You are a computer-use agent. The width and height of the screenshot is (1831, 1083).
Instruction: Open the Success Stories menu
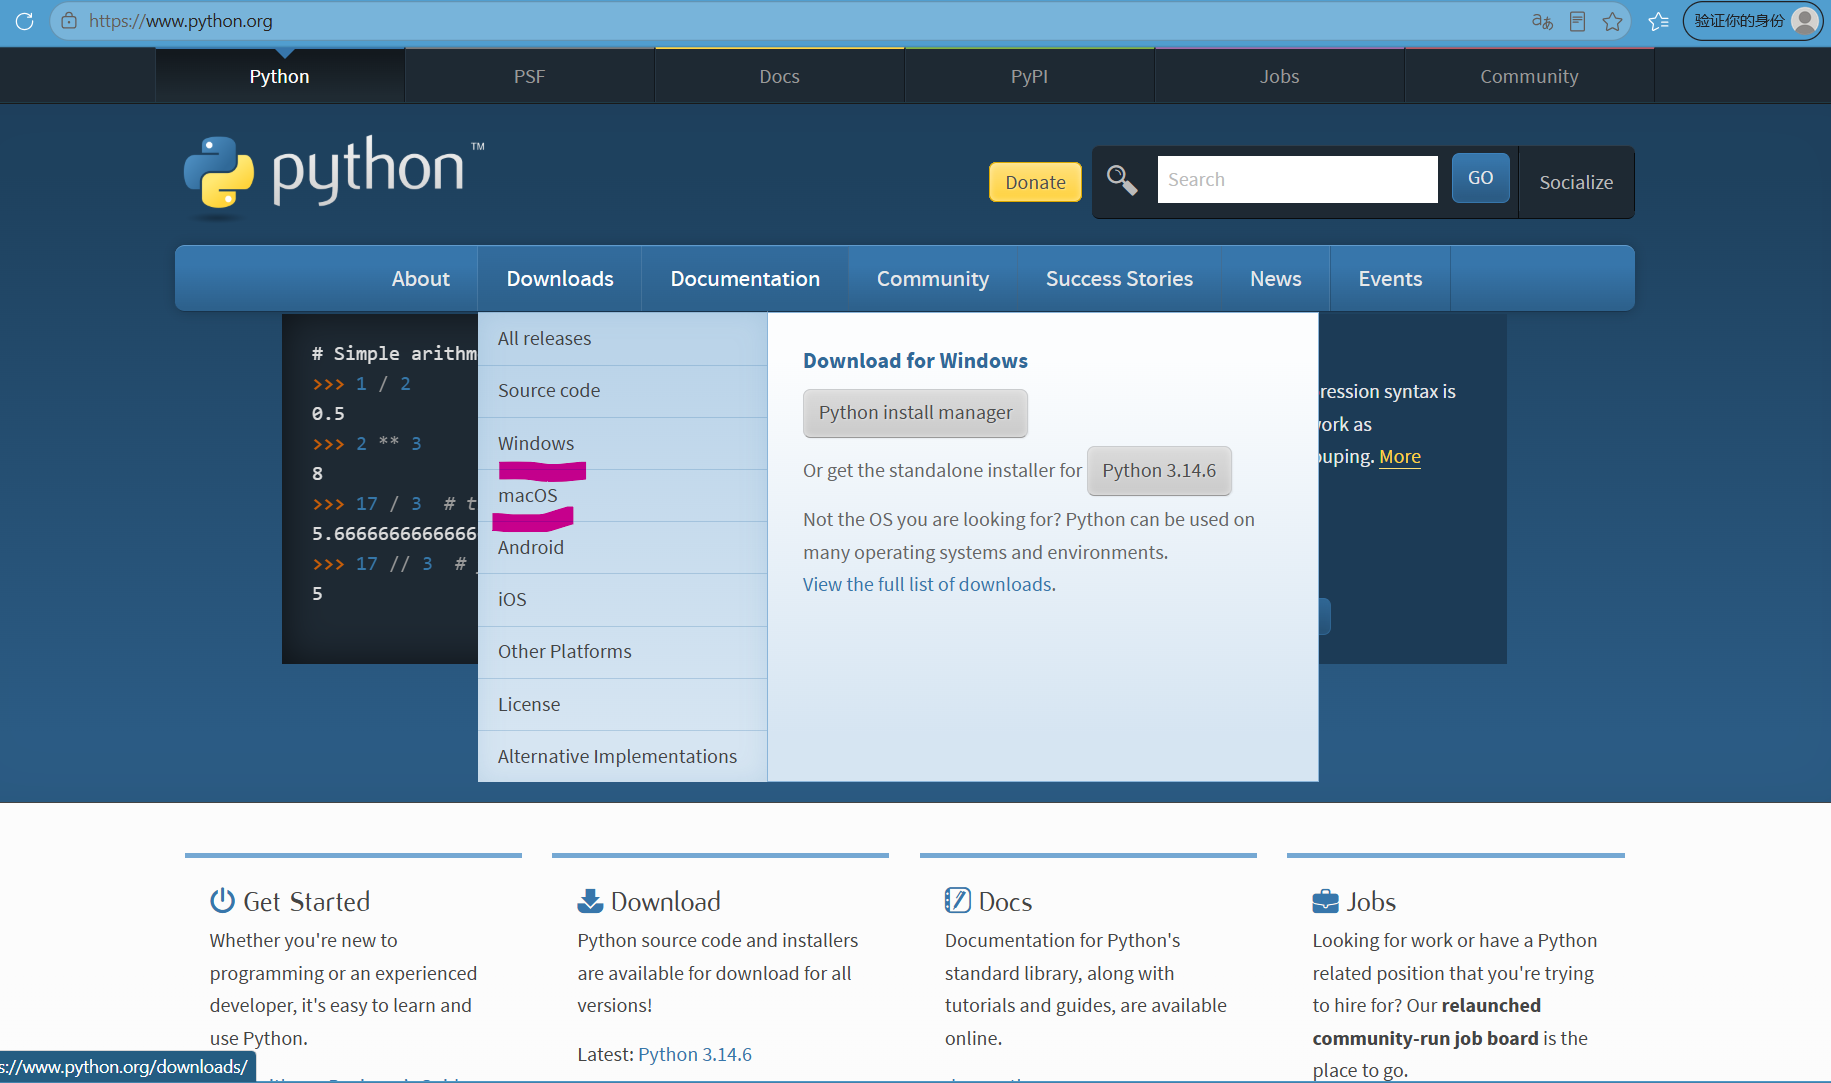click(x=1119, y=278)
